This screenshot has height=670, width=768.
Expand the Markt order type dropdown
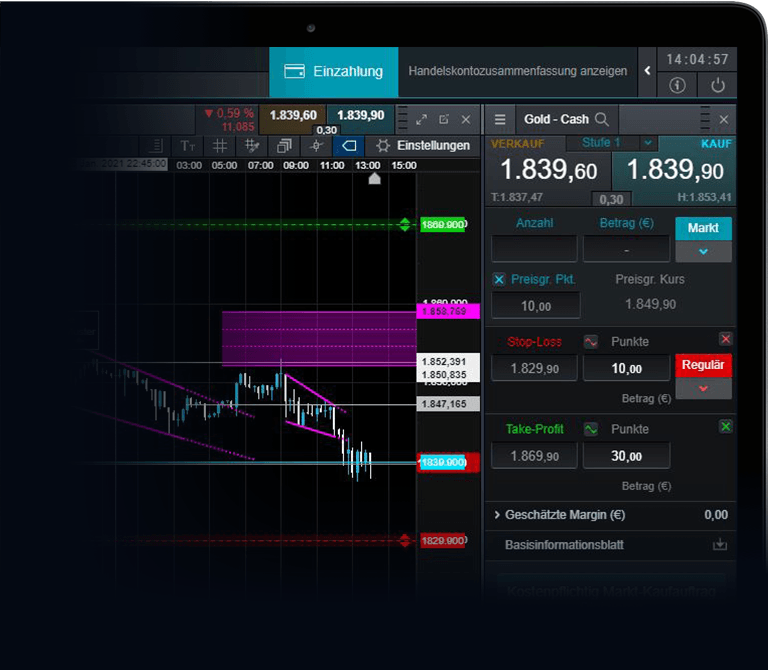[703, 252]
